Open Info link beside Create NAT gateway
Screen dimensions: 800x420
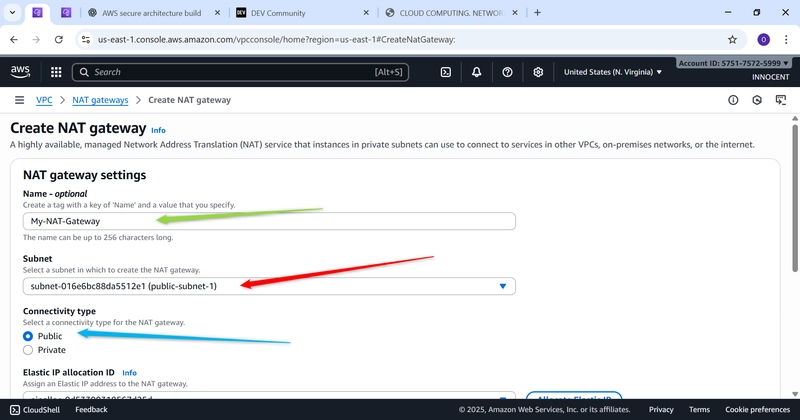(158, 130)
